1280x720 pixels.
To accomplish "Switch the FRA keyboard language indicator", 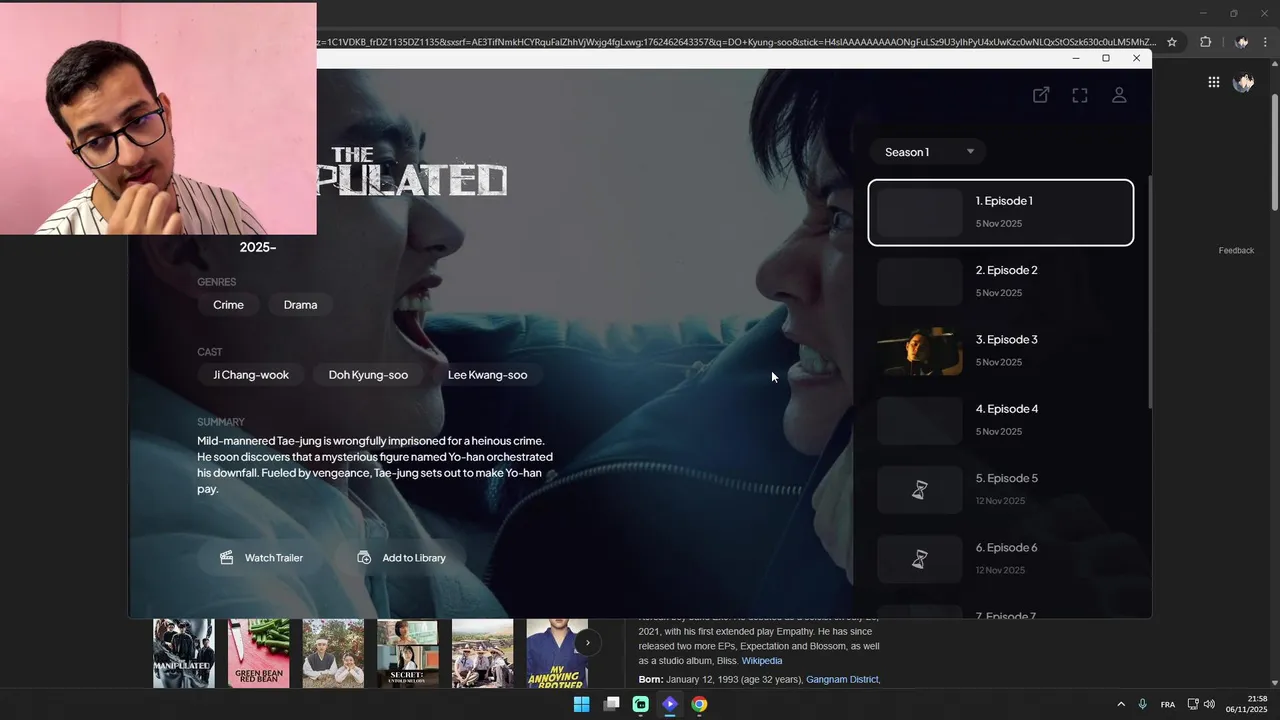I will [1168, 705].
